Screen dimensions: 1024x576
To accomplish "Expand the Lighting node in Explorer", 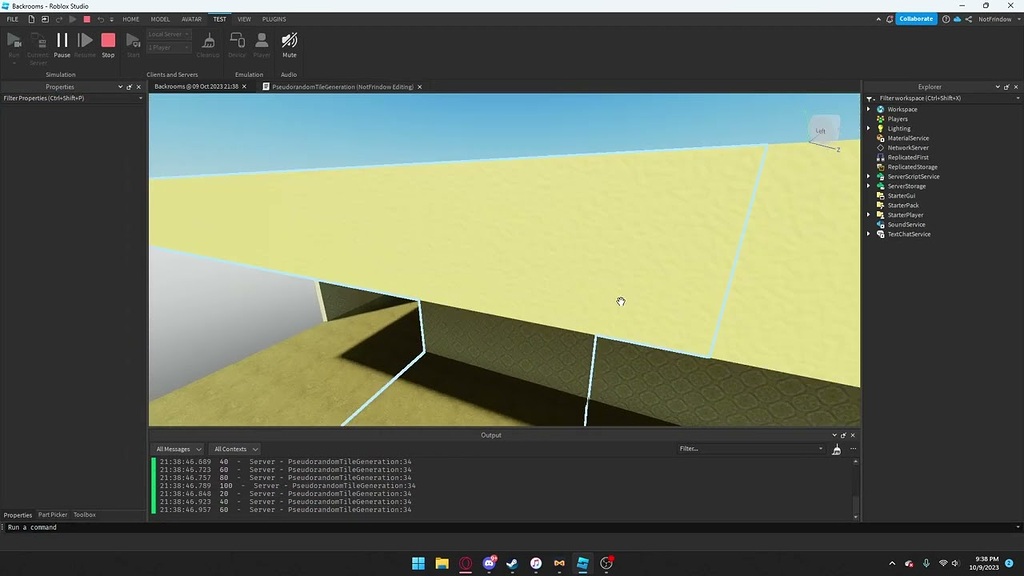I will click(870, 128).
